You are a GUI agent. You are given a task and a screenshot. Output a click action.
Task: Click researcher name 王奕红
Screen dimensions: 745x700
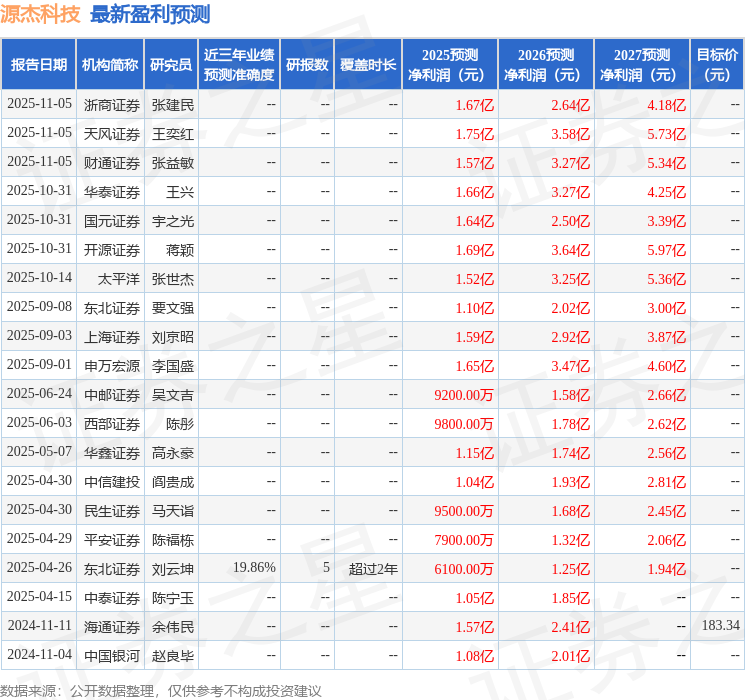click(173, 134)
